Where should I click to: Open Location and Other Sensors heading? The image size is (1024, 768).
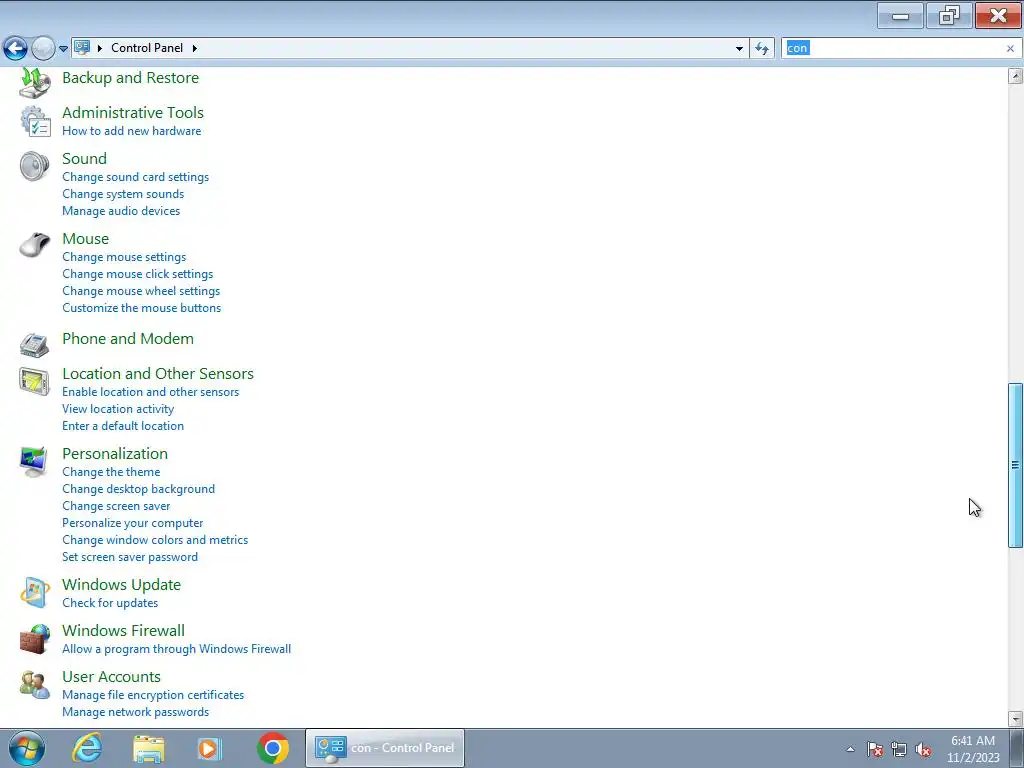(x=158, y=374)
